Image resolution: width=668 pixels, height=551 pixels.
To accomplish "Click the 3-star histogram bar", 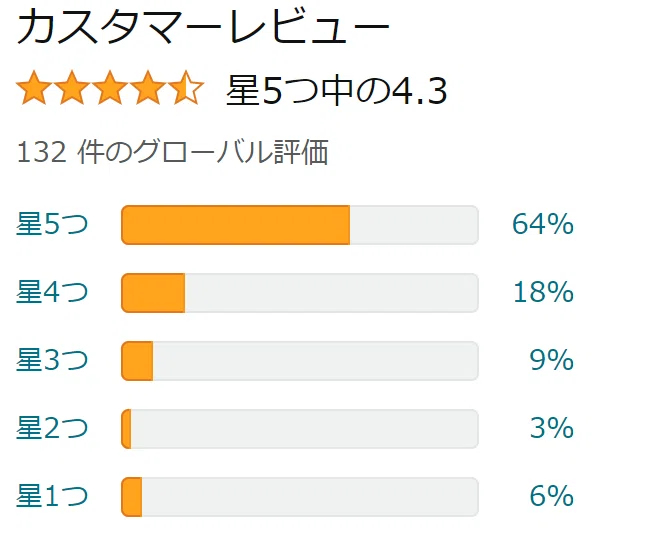I will (x=300, y=361).
